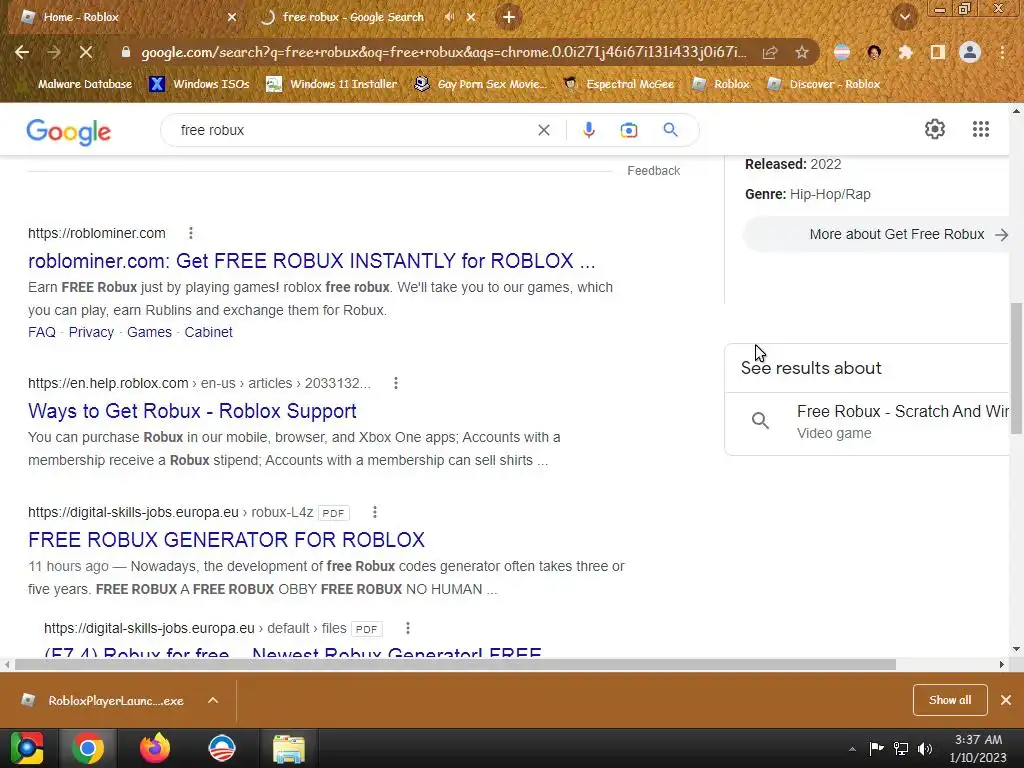Click in the Google search input field
Image resolution: width=1024 pixels, height=768 pixels.
coord(353,130)
